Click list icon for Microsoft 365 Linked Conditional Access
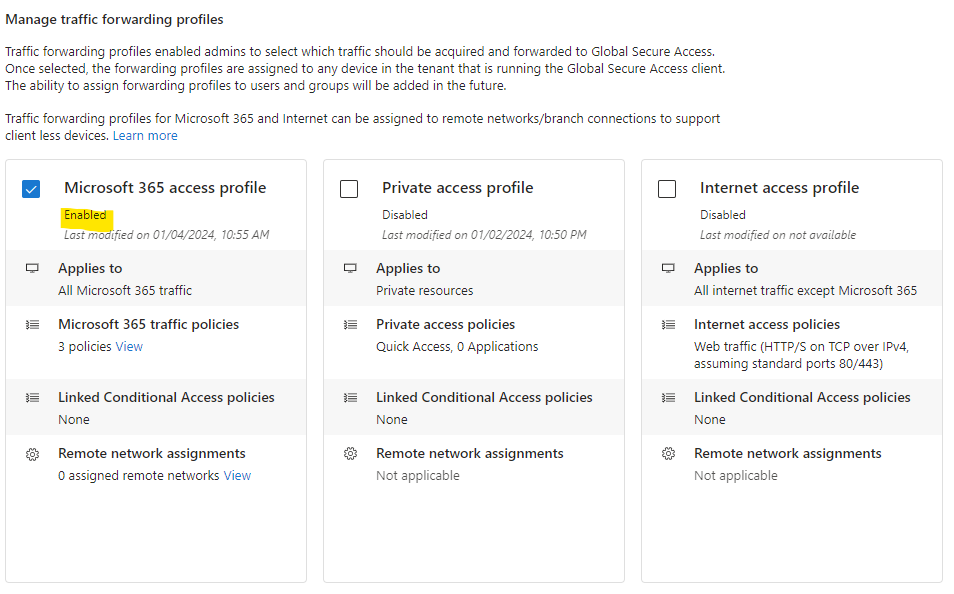 click(x=32, y=398)
